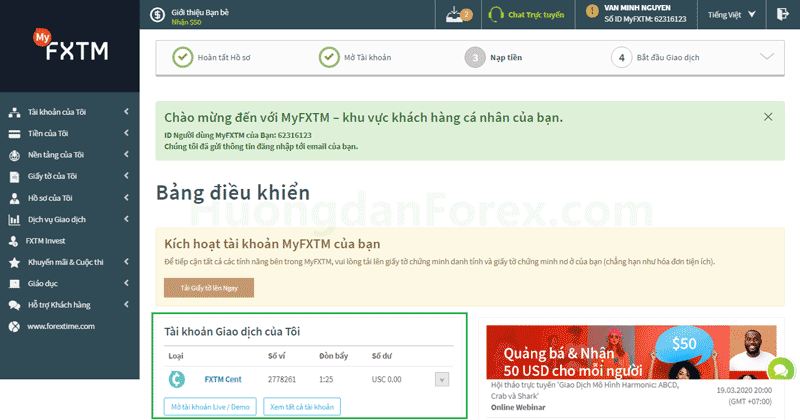Expand Dịch vụ Giao dịch submenu arrow
Image resolution: width=800 pixels, height=420 pixels.
tap(126, 219)
